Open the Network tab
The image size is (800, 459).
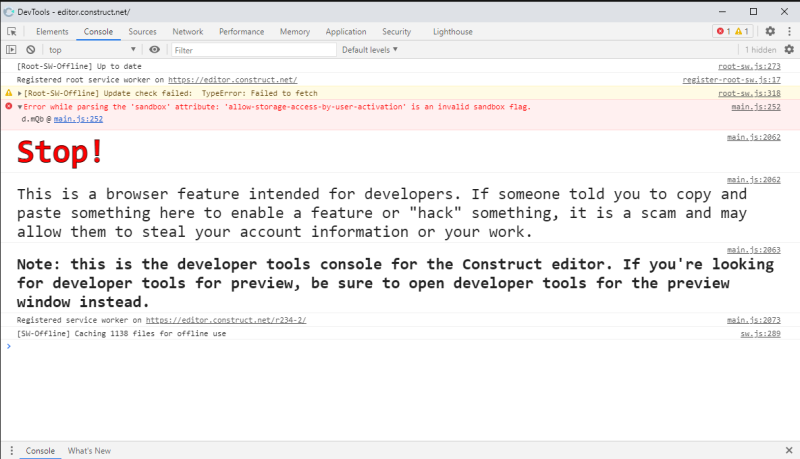pyautogui.click(x=188, y=32)
